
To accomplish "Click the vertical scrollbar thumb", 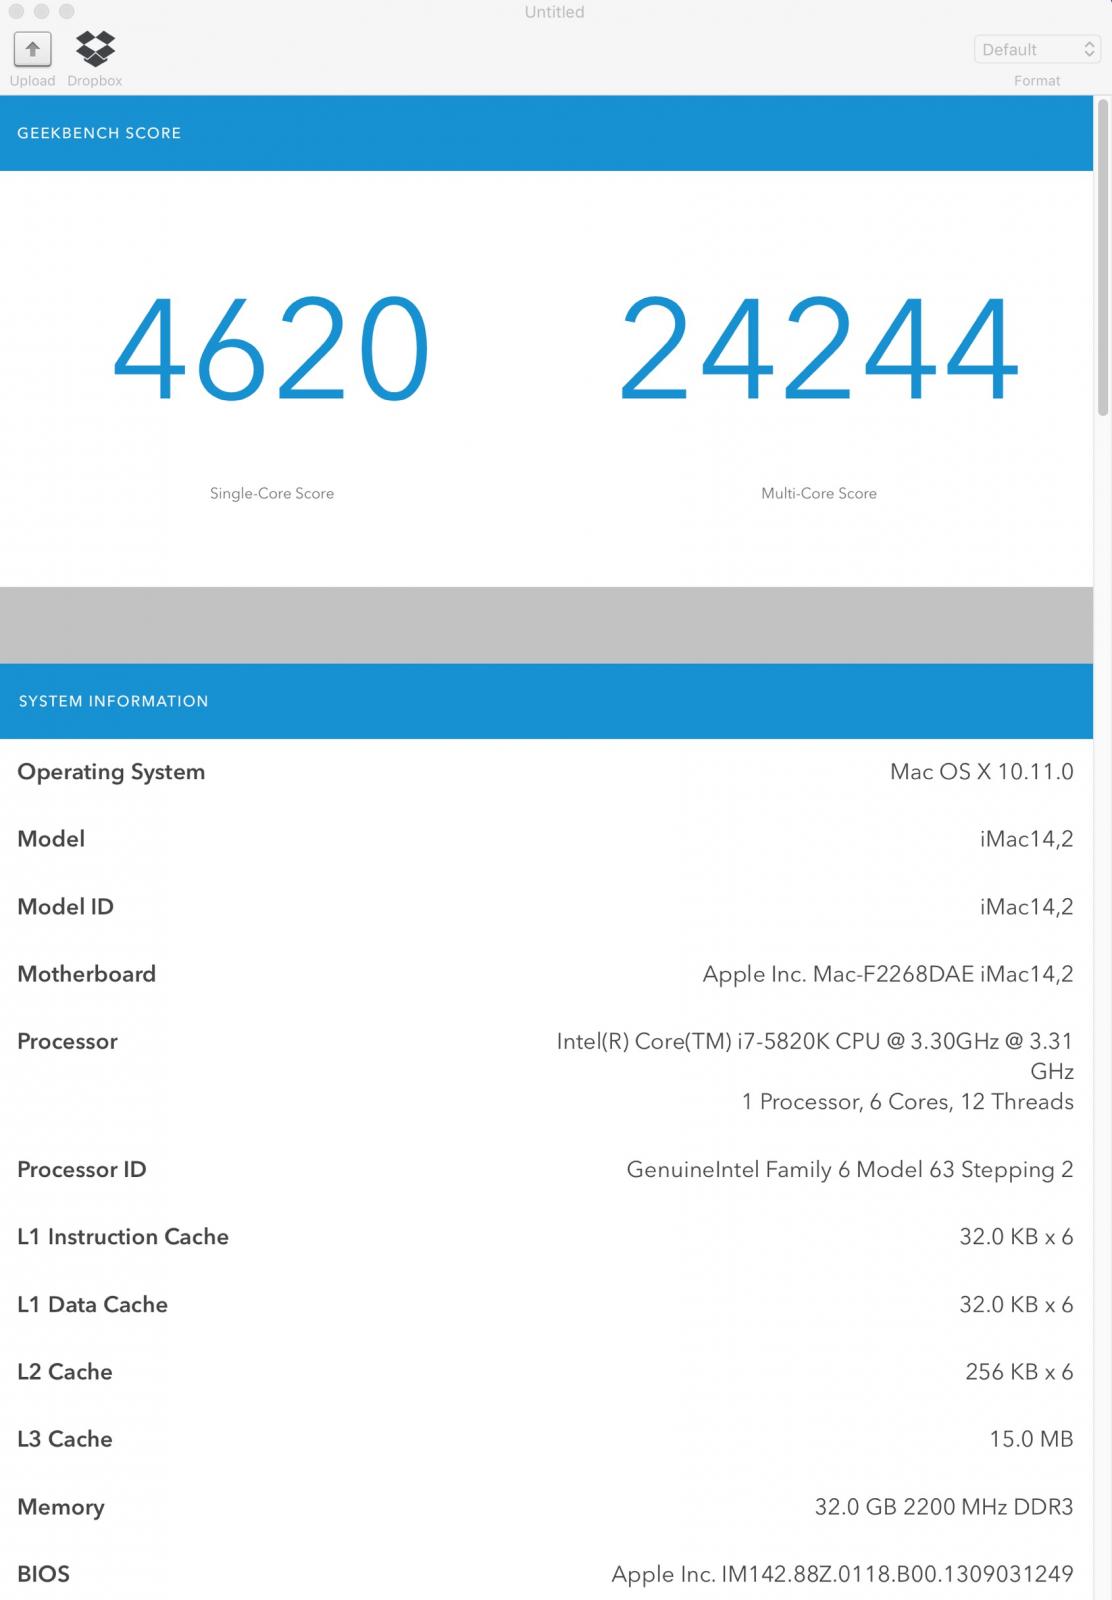I will [1103, 257].
